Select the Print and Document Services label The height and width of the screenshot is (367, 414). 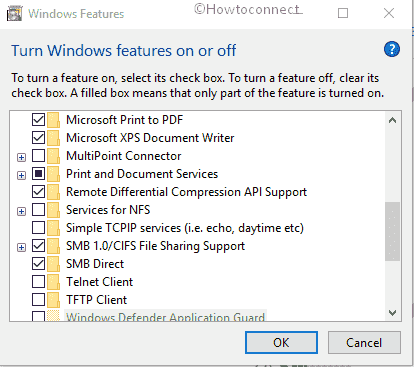[142, 174]
